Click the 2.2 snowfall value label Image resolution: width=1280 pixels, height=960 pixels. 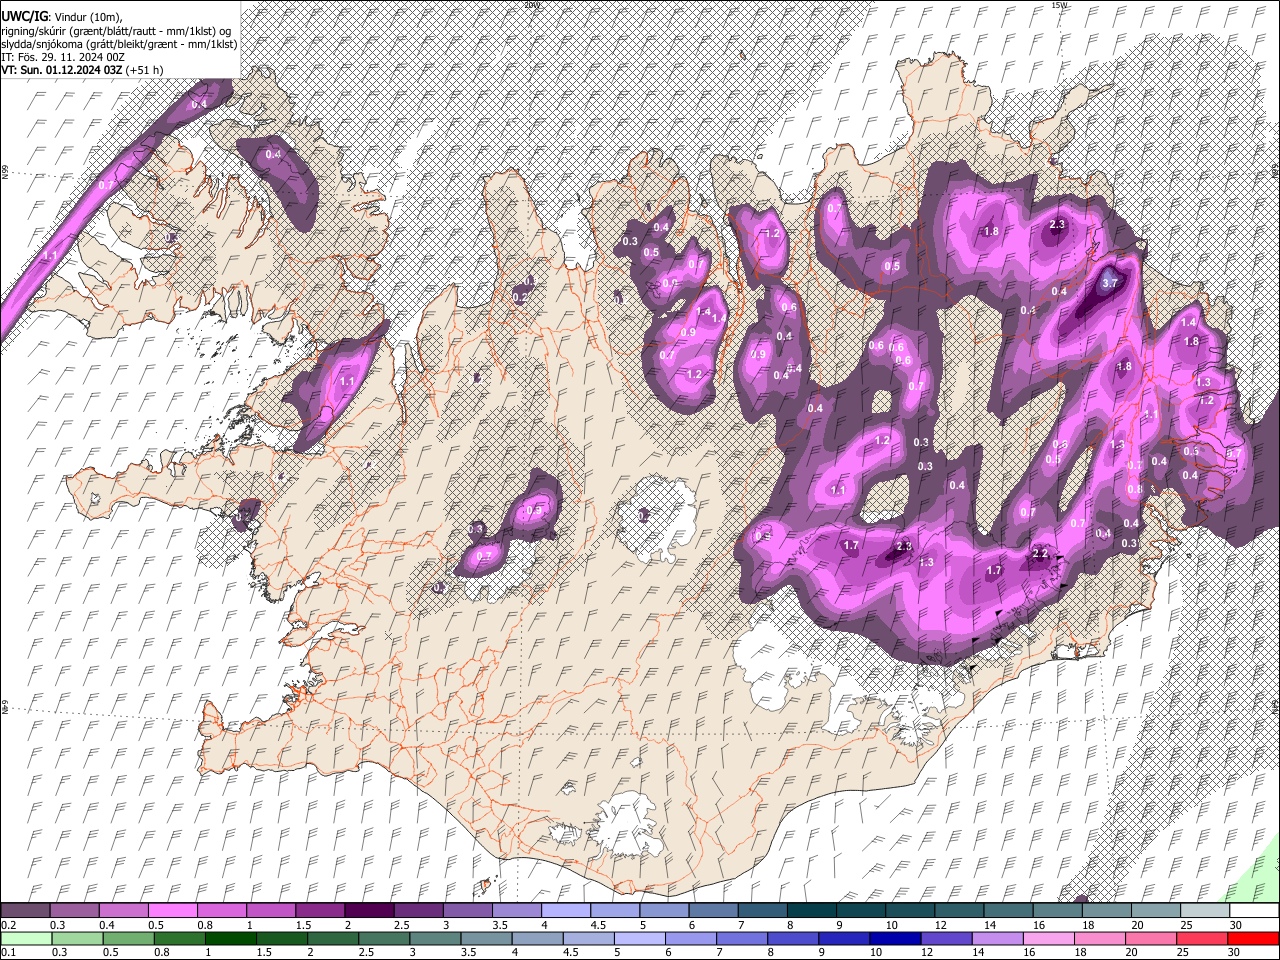[1040, 554]
